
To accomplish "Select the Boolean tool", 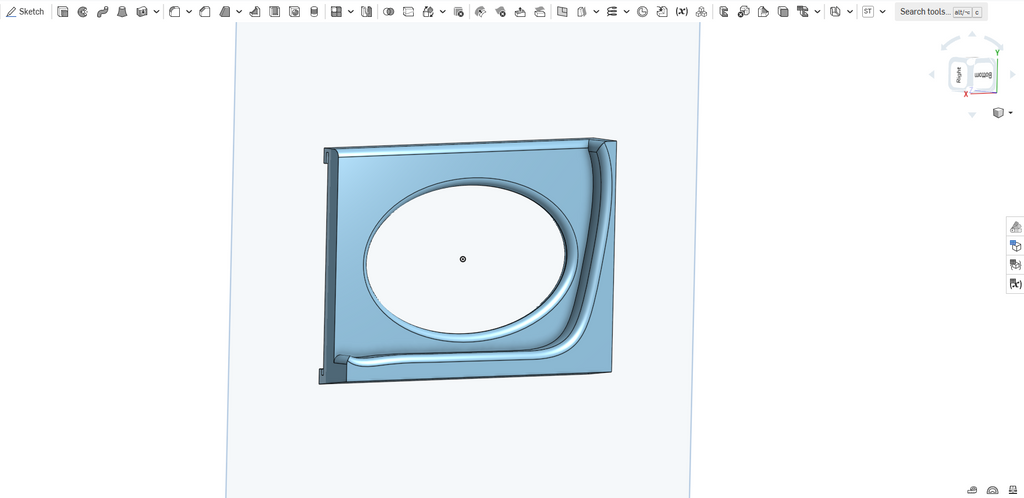I will pos(389,12).
